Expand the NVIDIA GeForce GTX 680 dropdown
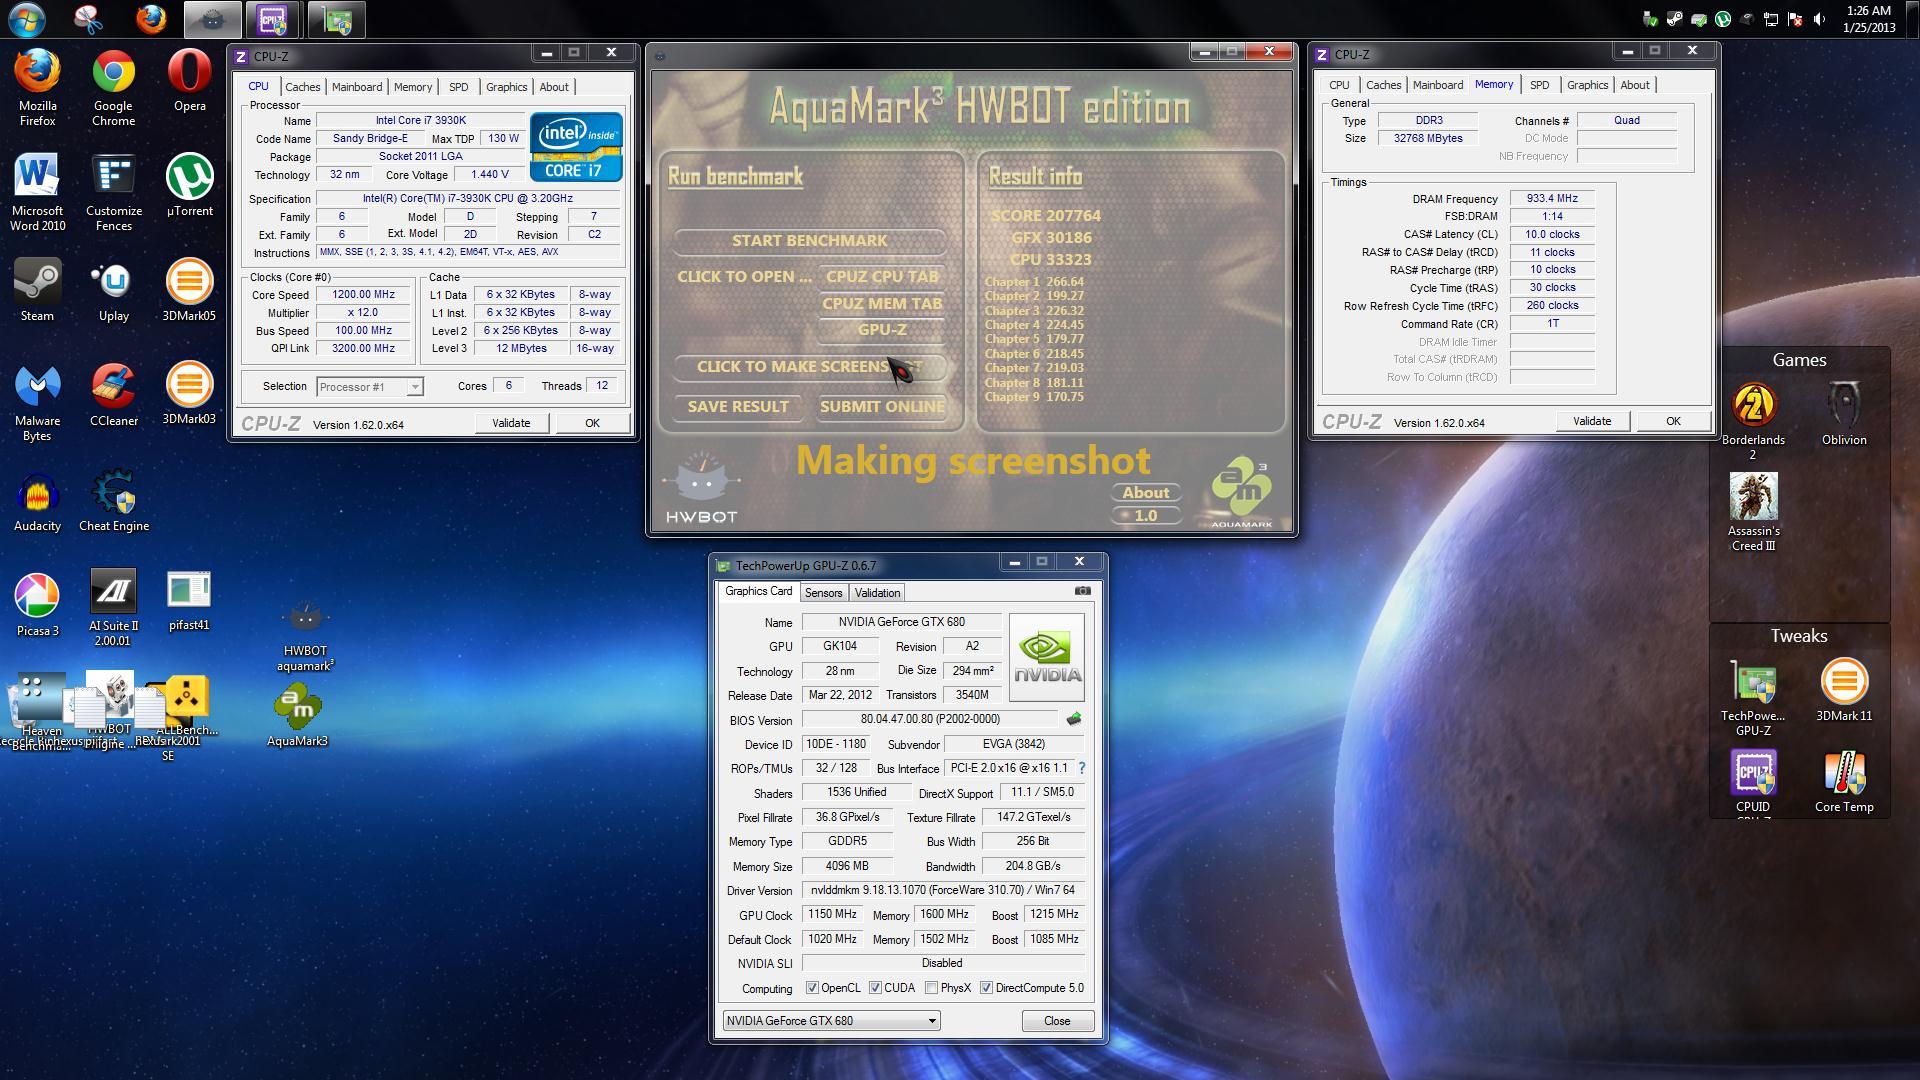 831,1021
